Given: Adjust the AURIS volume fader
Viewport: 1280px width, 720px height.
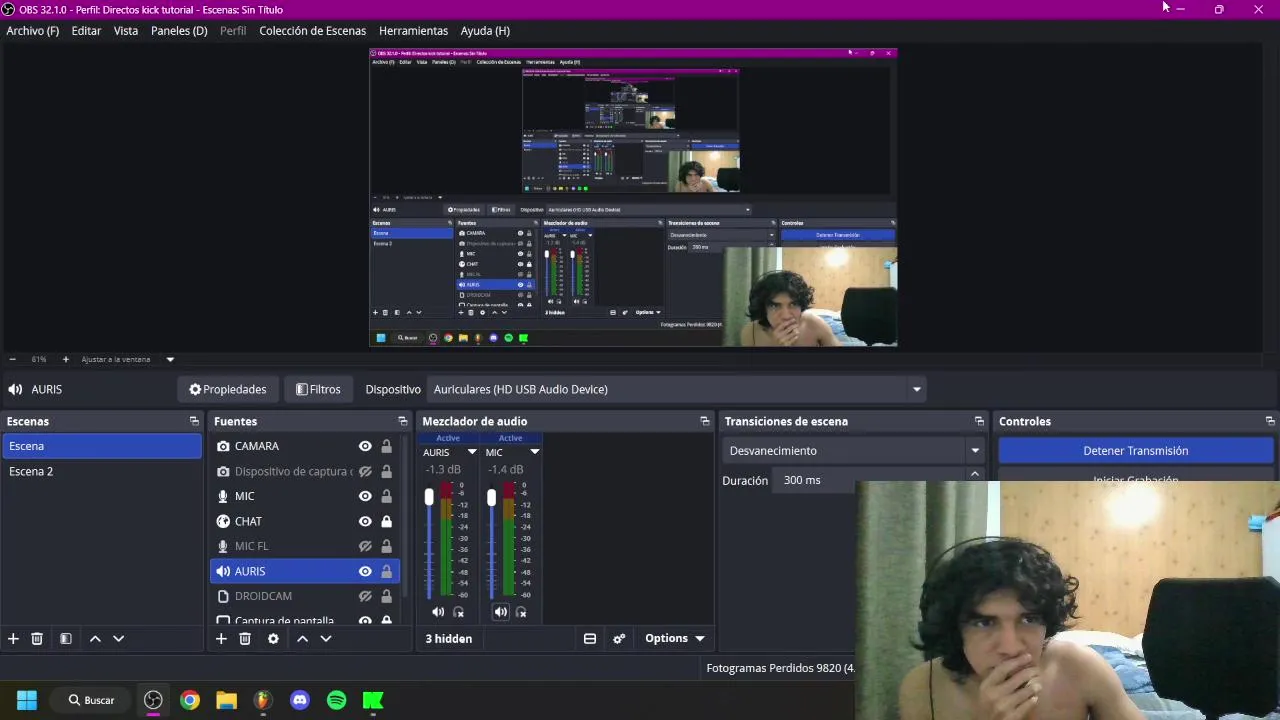Looking at the screenshot, I should pos(429,497).
